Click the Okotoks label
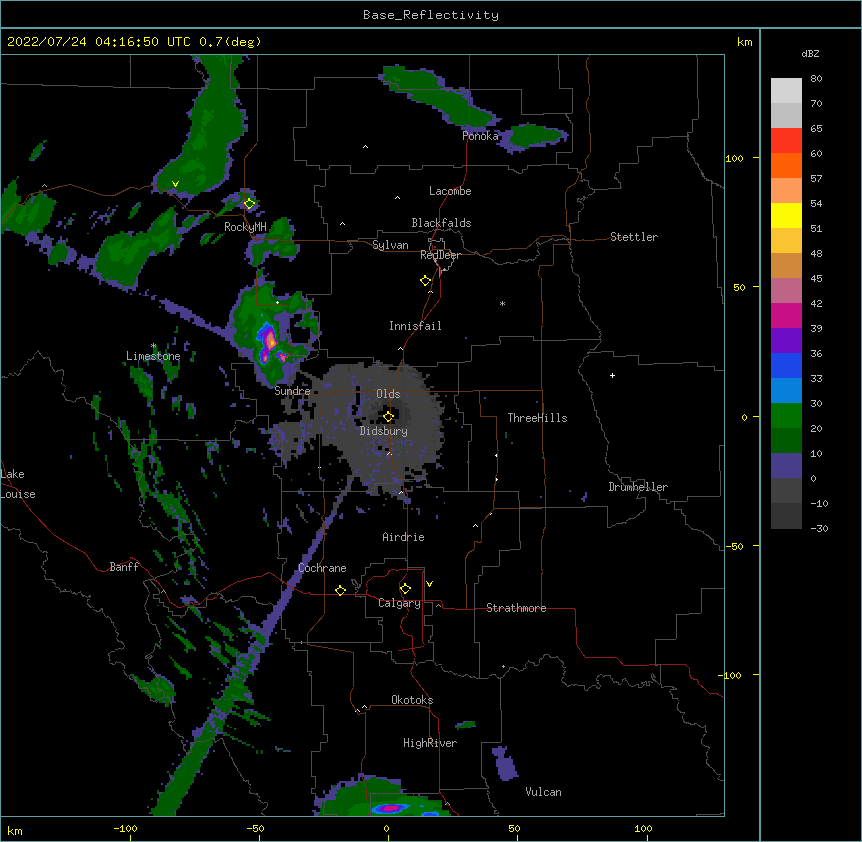862x842 pixels. [412, 700]
